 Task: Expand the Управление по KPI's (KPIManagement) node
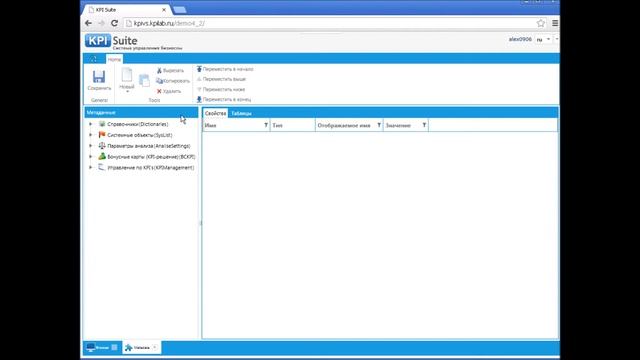click(x=91, y=167)
